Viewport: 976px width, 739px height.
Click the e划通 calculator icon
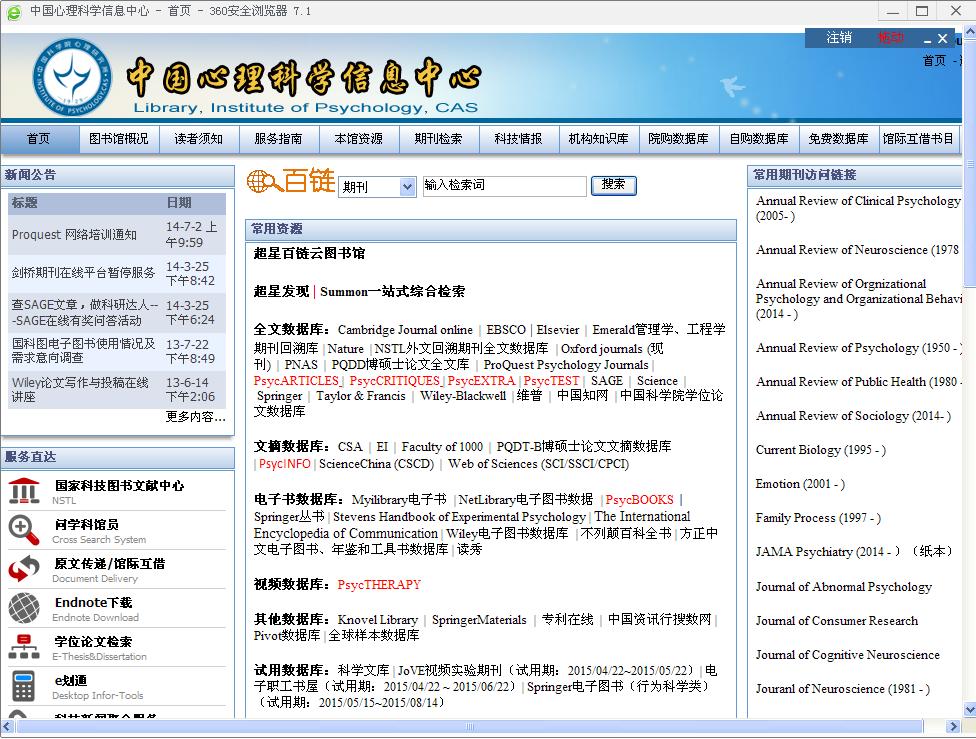[x=24, y=686]
